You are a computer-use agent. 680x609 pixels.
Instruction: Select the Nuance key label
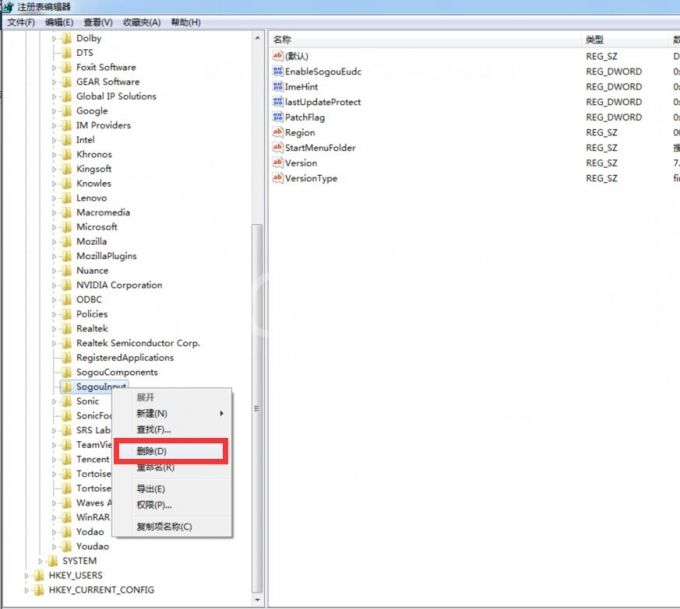pos(92,271)
